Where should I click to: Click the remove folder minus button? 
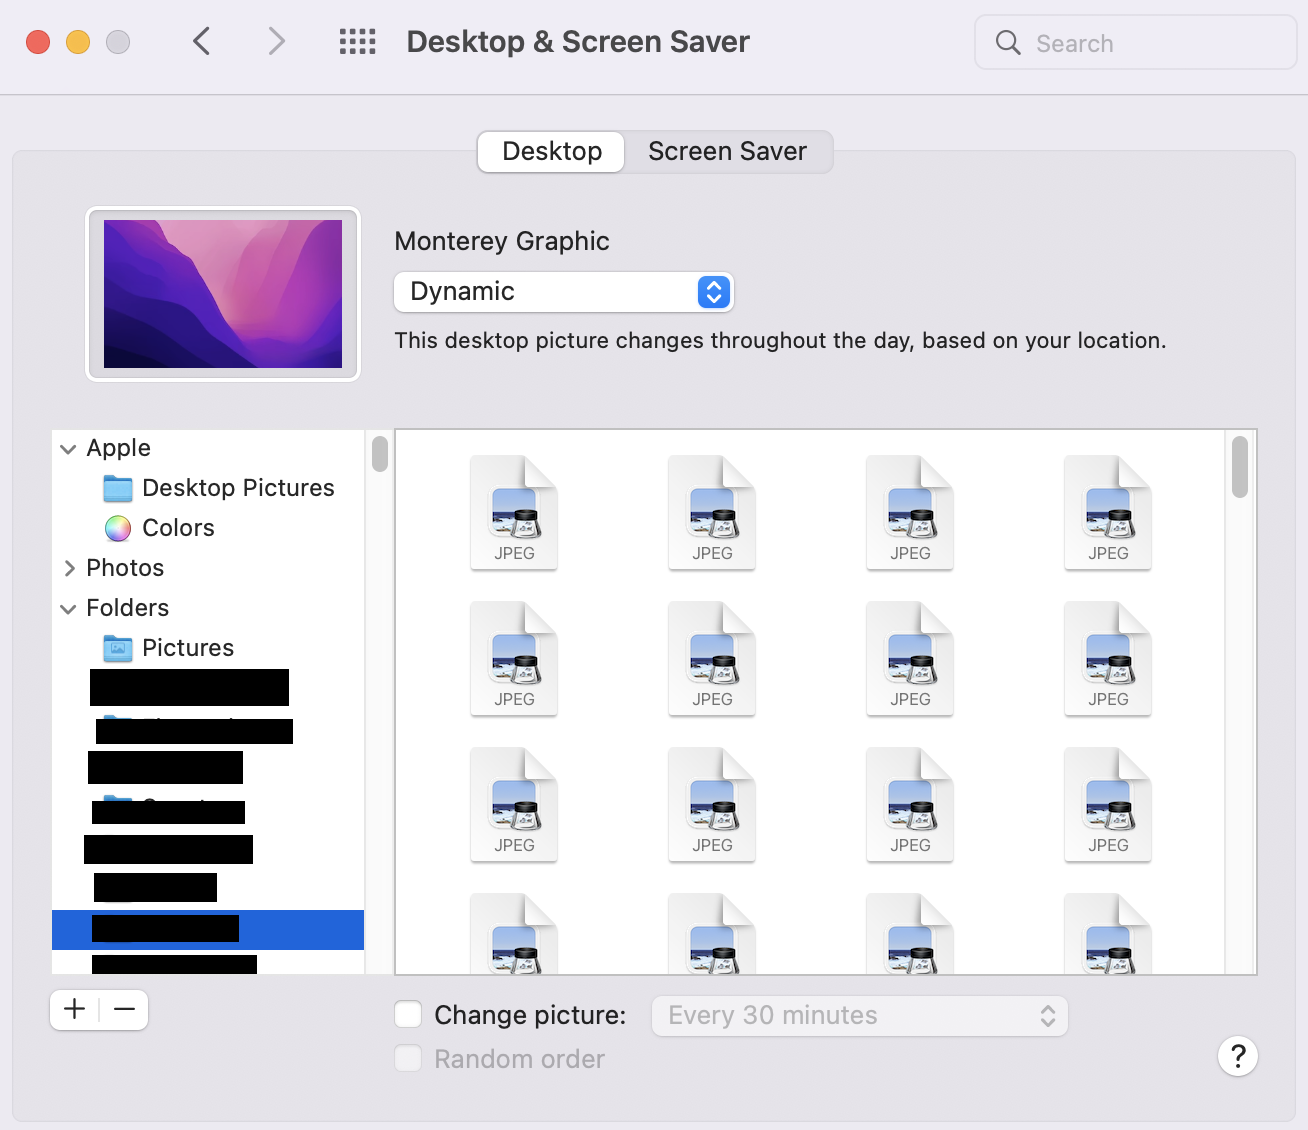click(124, 1010)
